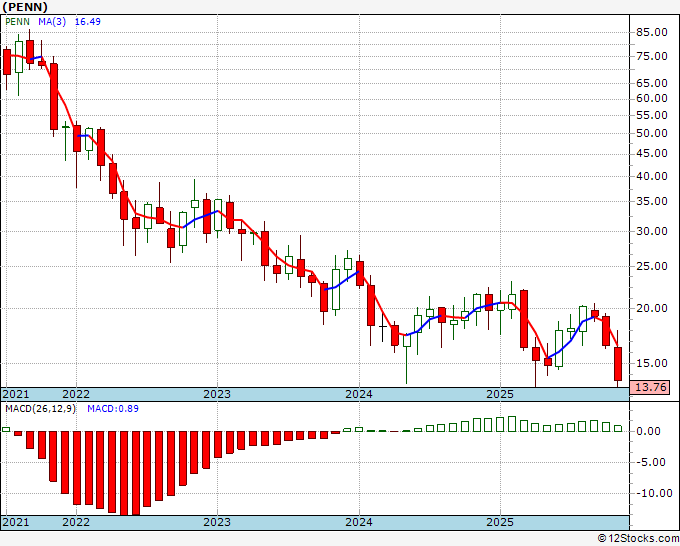Image resolution: width=680 pixels, height=546 pixels.
Task: Click the 50.00 price axis label
Action: click(x=651, y=134)
